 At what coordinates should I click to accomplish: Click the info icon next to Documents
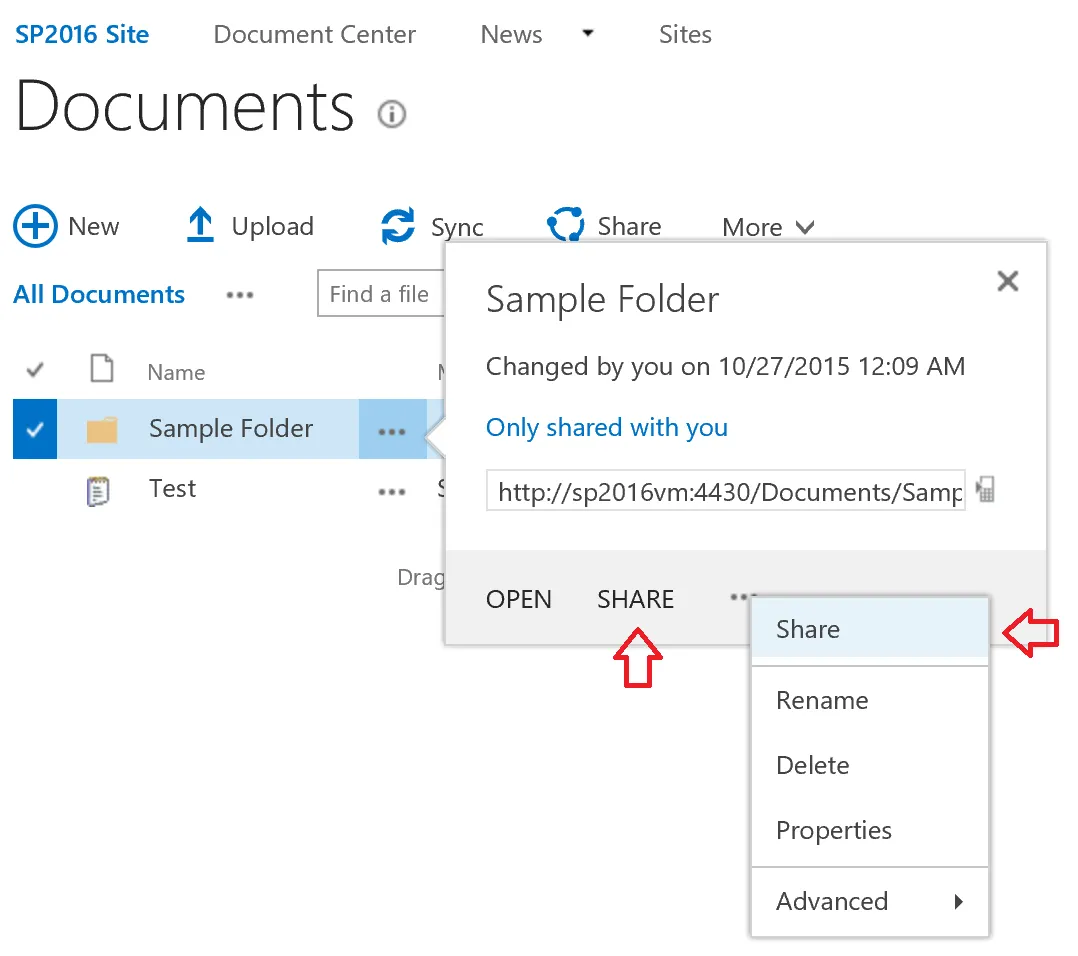coord(392,113)
